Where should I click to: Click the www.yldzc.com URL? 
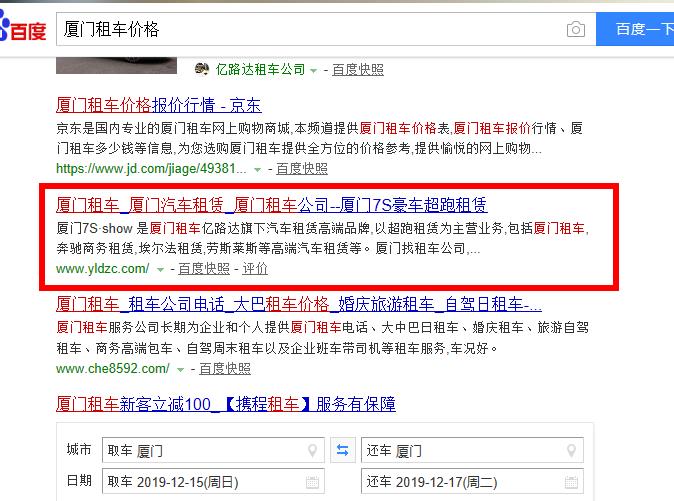[x=103, y=269]
